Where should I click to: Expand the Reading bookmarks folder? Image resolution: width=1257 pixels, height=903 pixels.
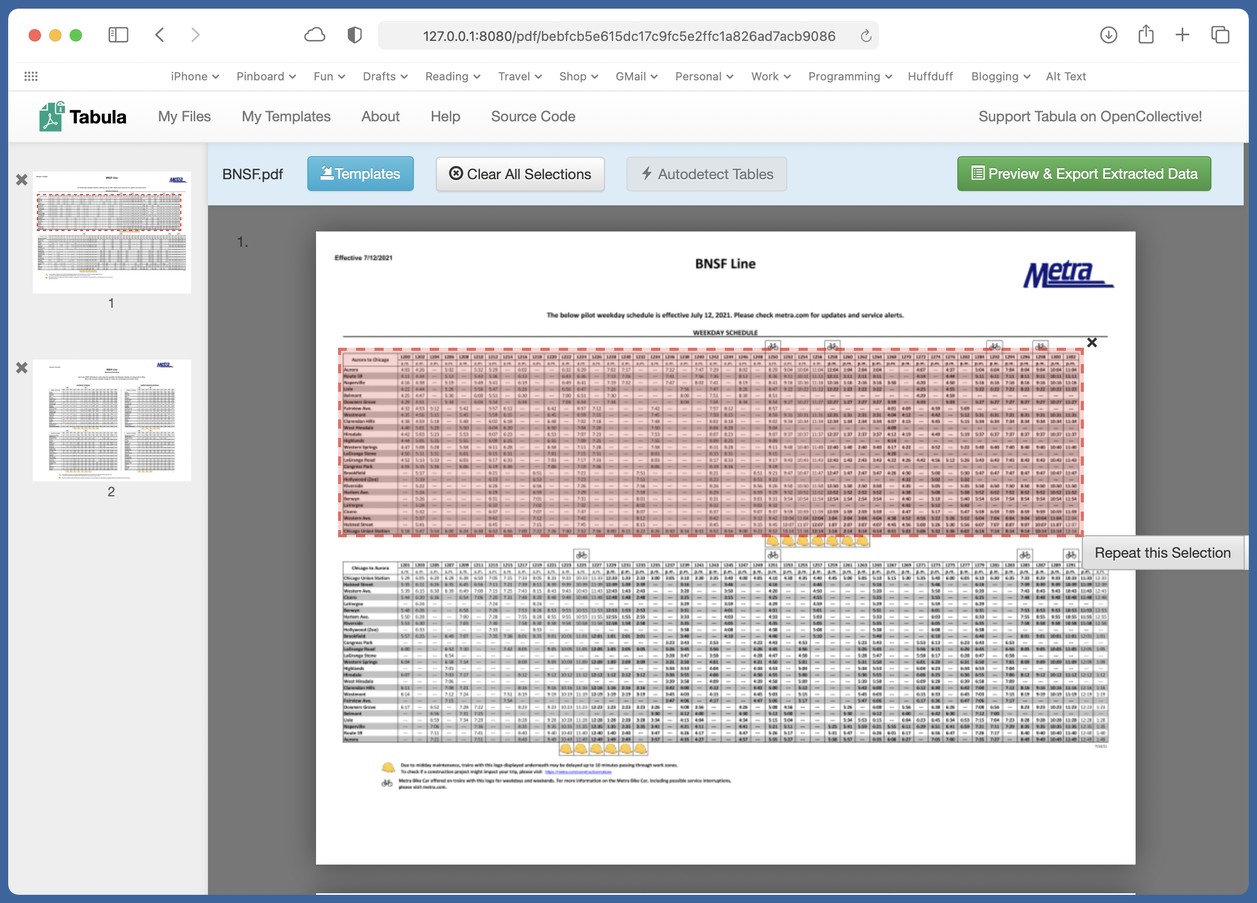(452, 76)
